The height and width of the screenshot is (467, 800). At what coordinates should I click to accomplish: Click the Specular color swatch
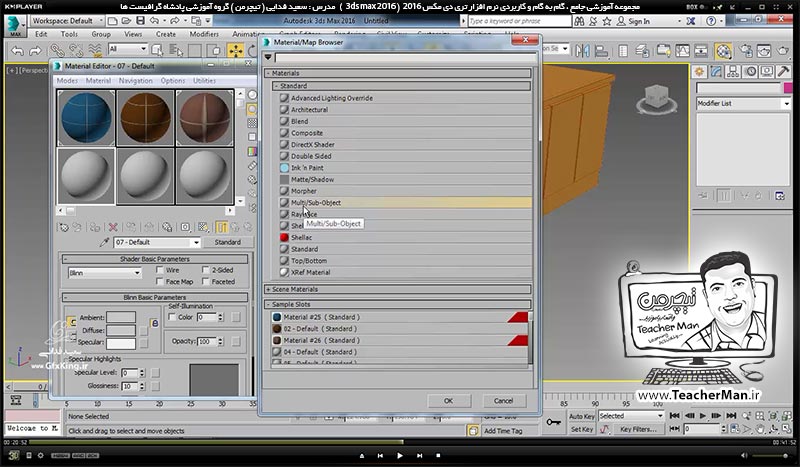(121, 343)
